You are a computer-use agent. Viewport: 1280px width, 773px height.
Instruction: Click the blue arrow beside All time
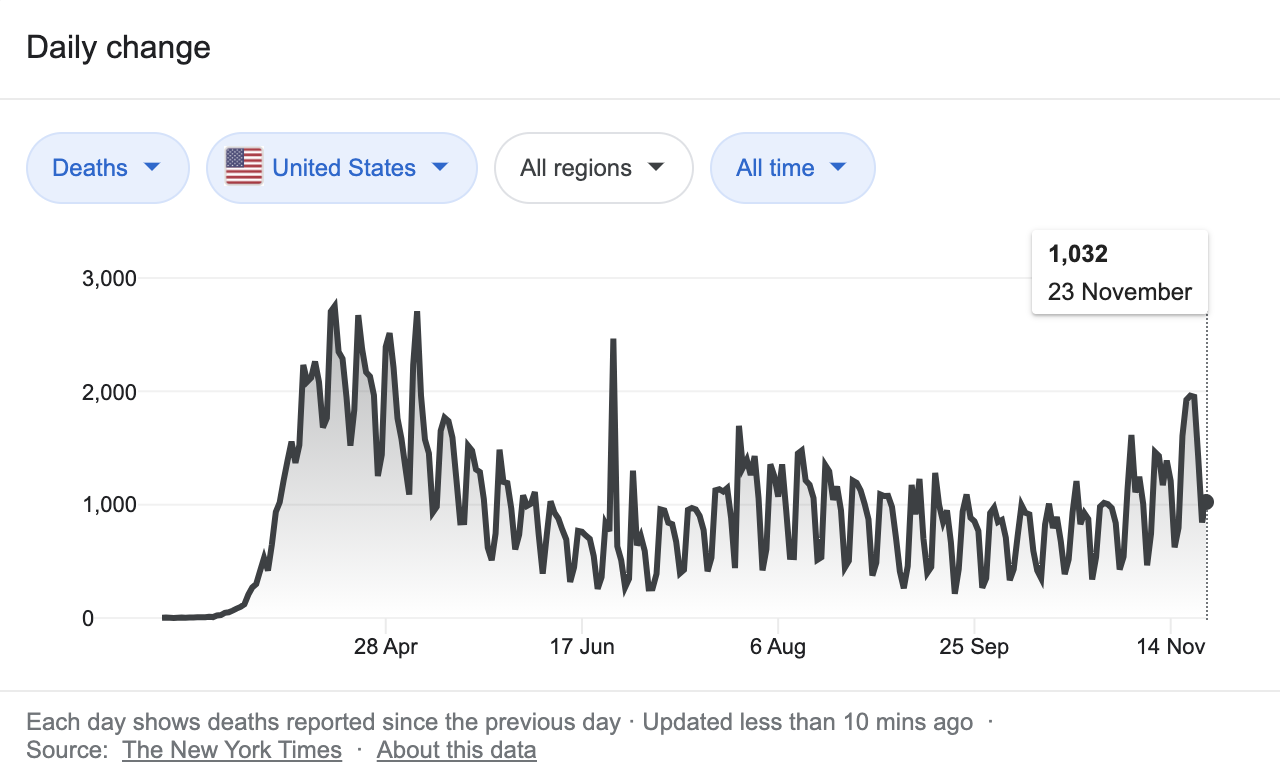tap(838, 167)
